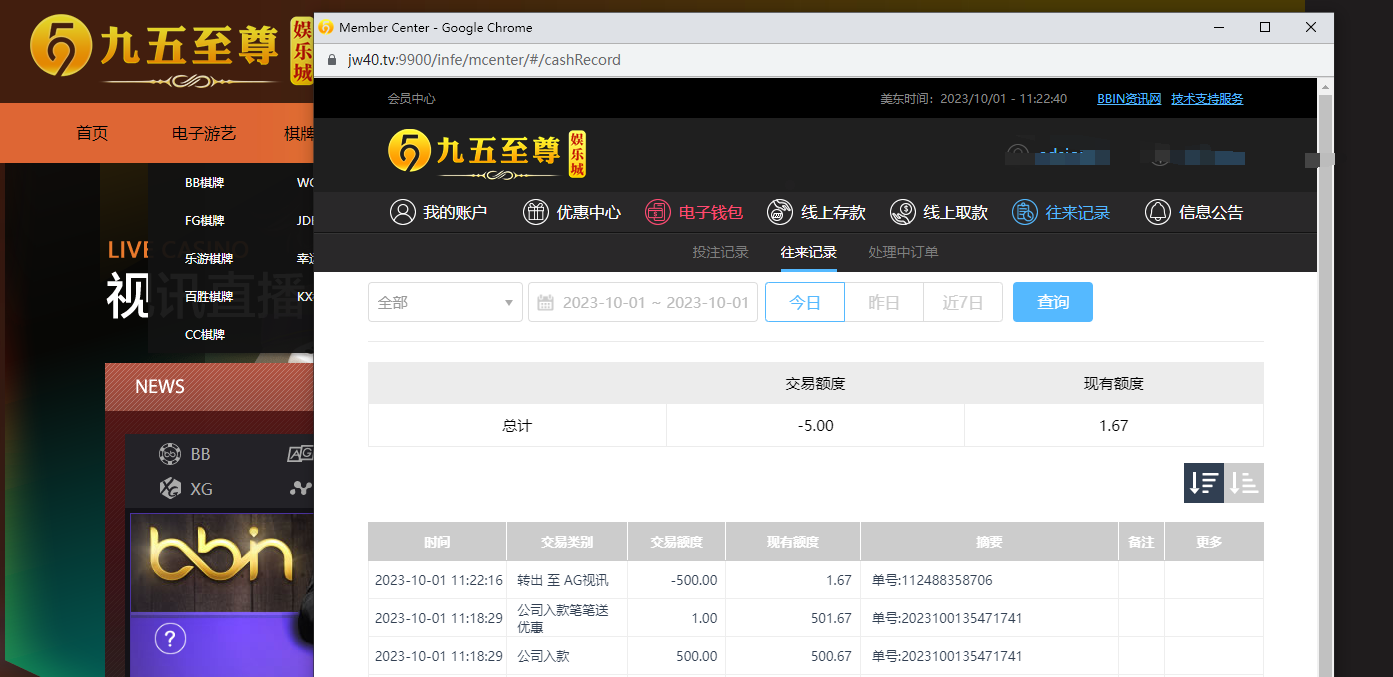The height and width of the screenshot is (677, 1393).
Task: Open the date range picker field
Action: click(x=643, y=302)
